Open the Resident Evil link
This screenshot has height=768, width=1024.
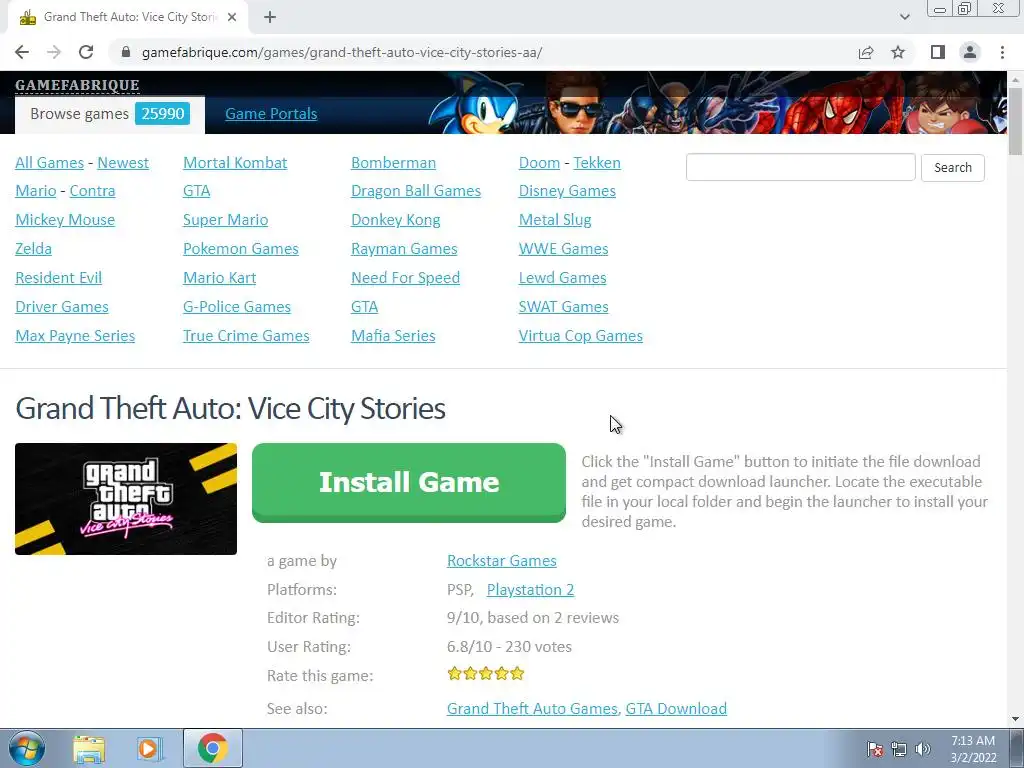point(58,278)
